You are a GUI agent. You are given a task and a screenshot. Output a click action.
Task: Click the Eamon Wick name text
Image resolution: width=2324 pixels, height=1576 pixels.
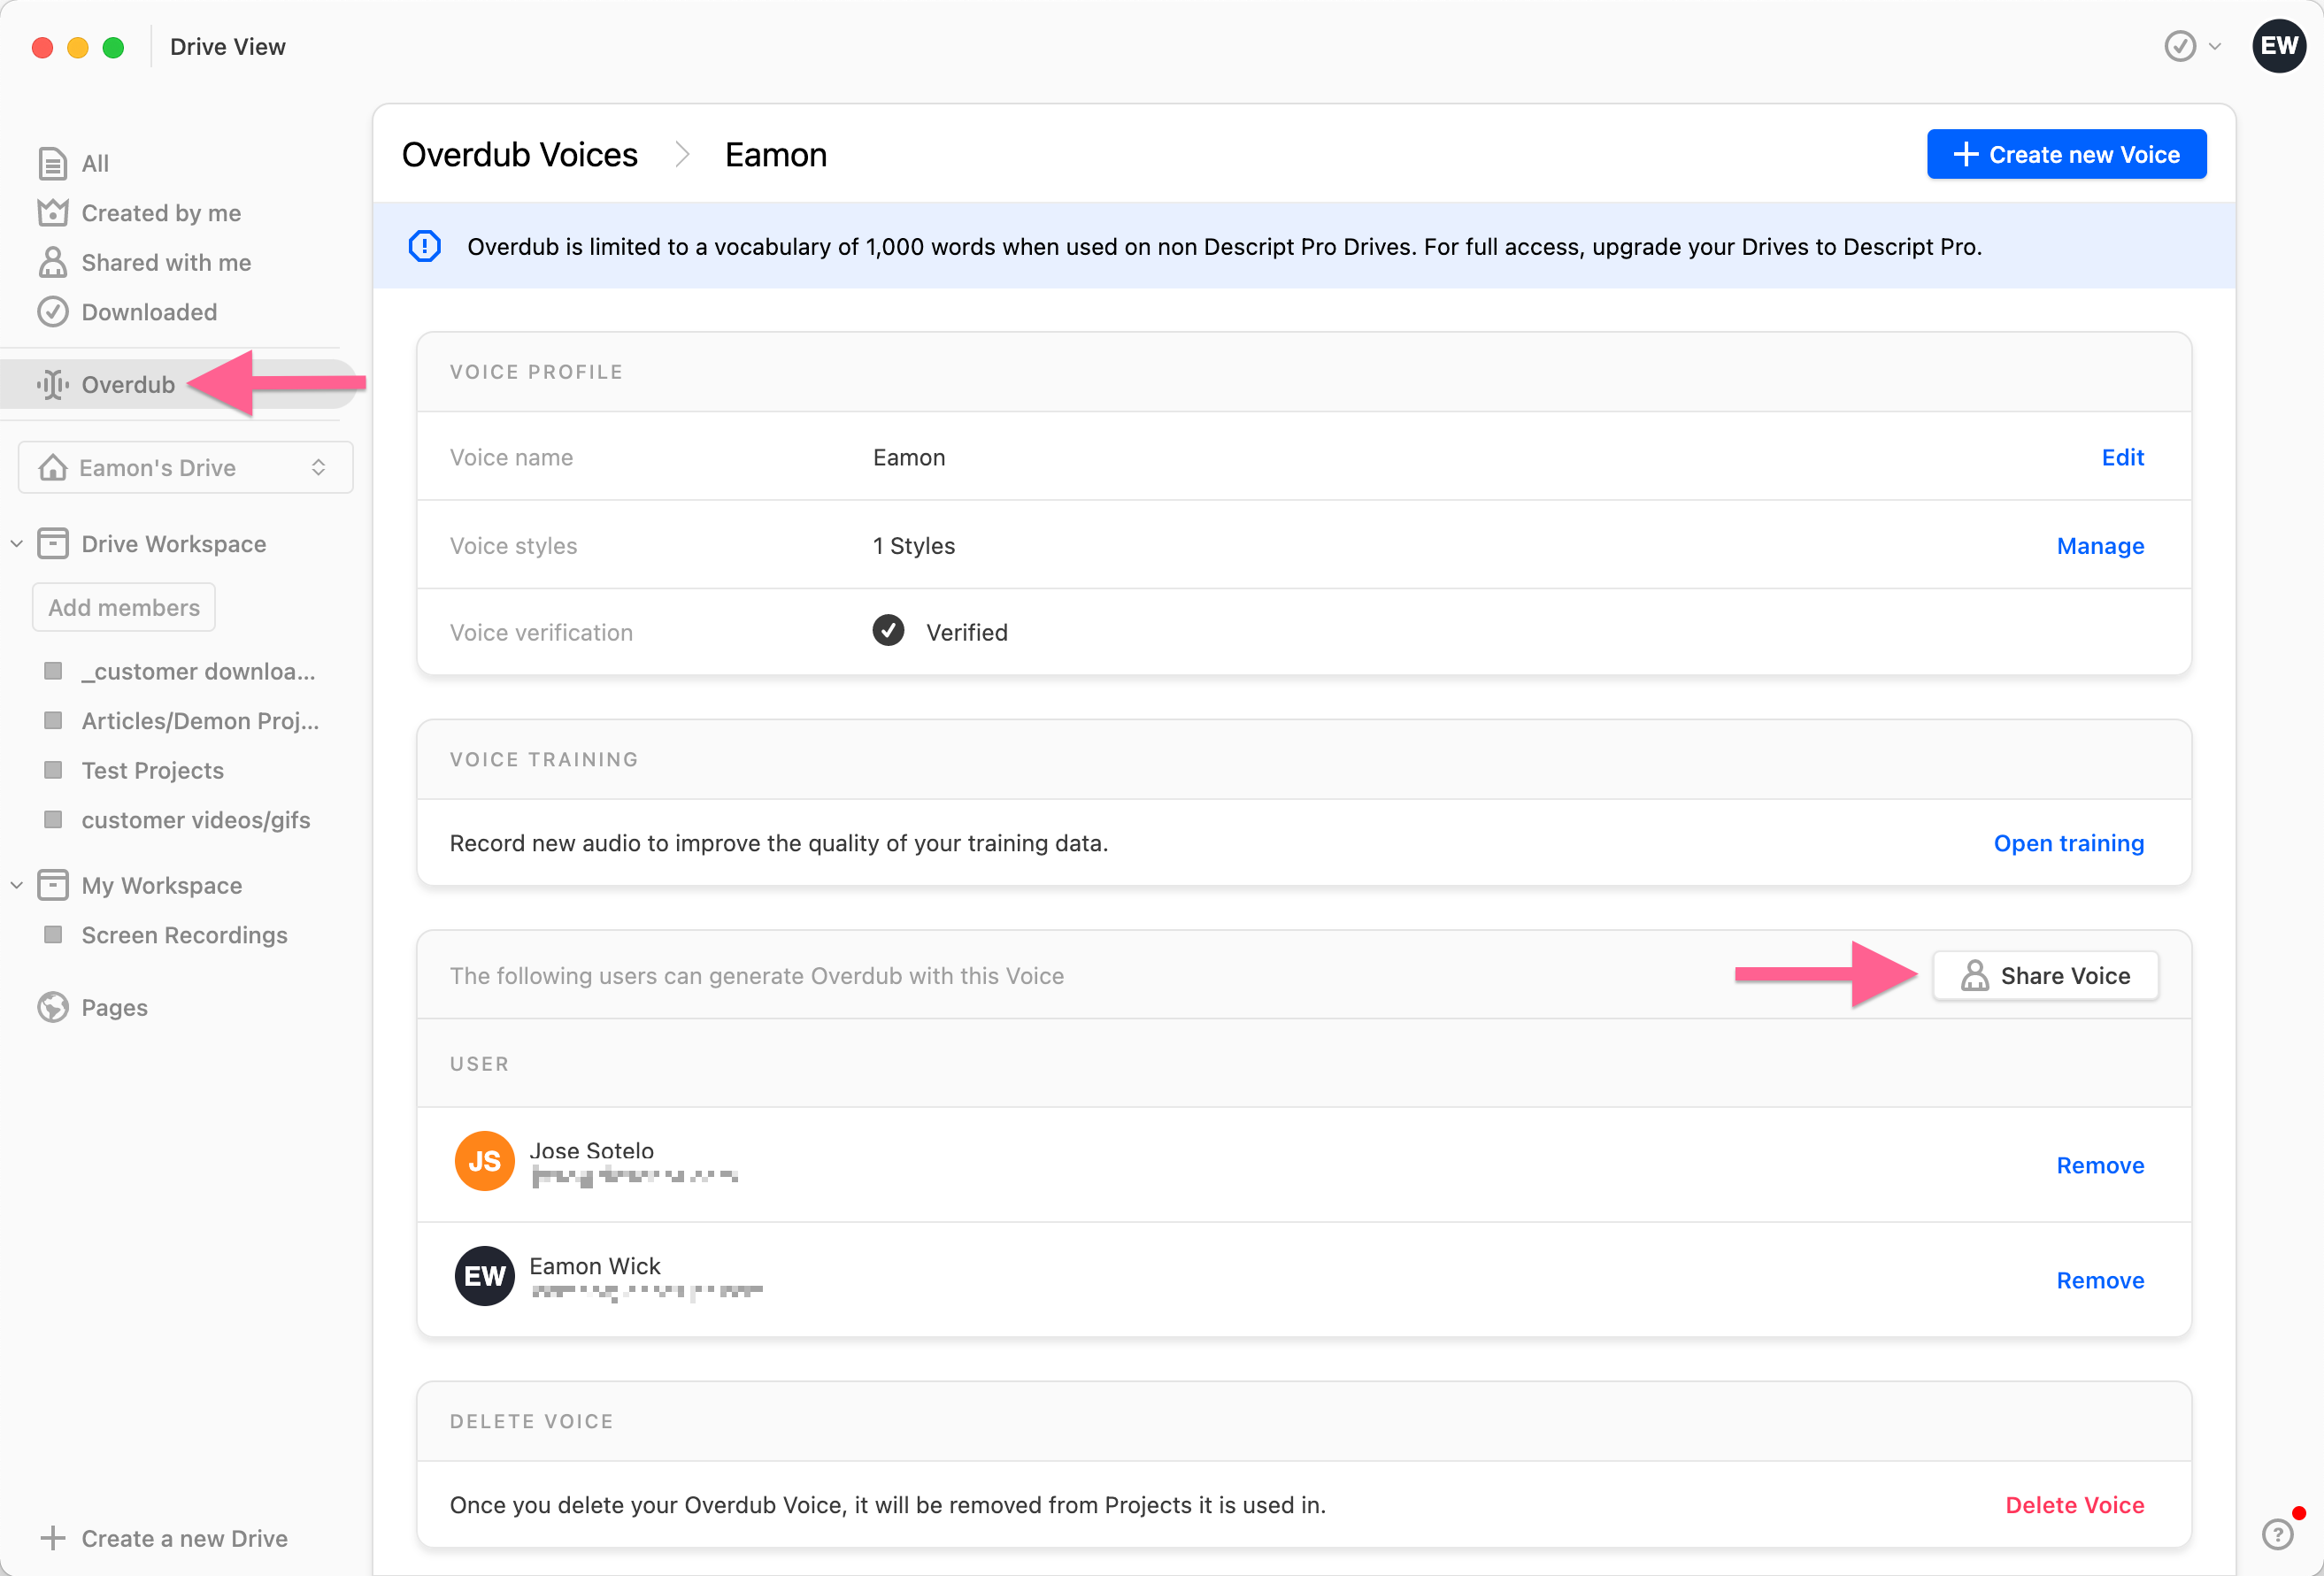coord(594,1266)
